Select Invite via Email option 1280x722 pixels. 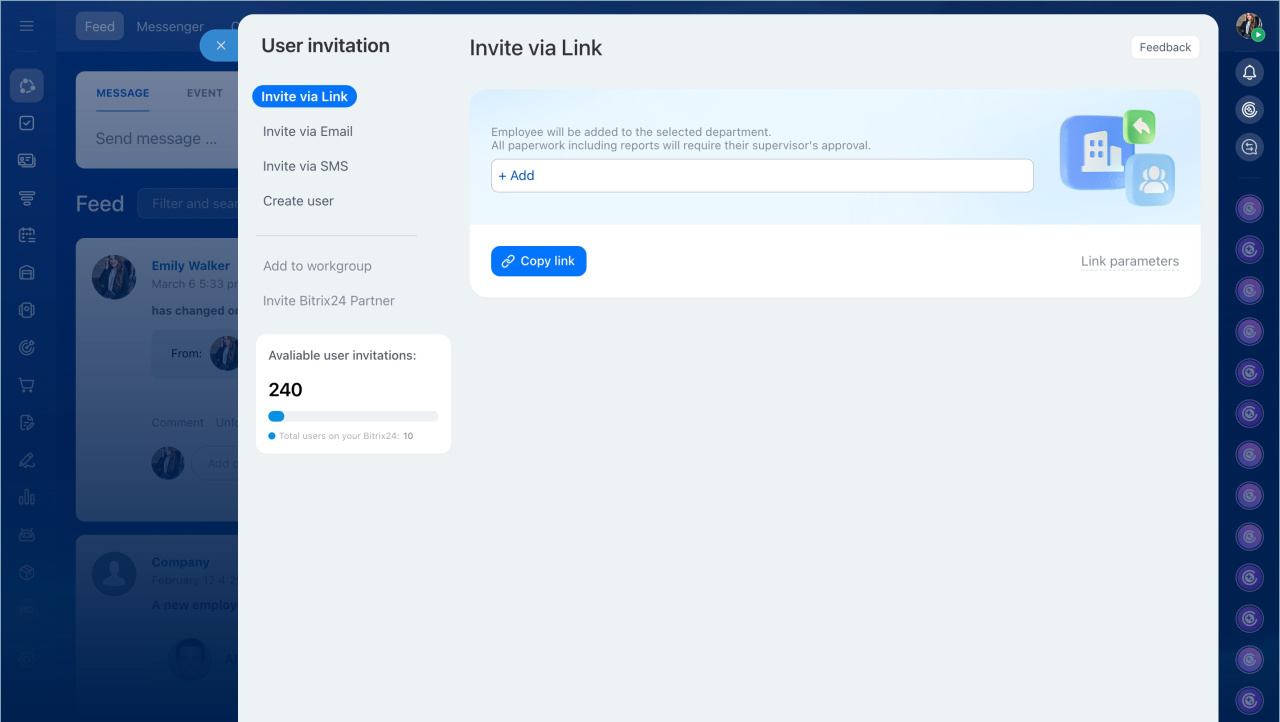(307, 132)
